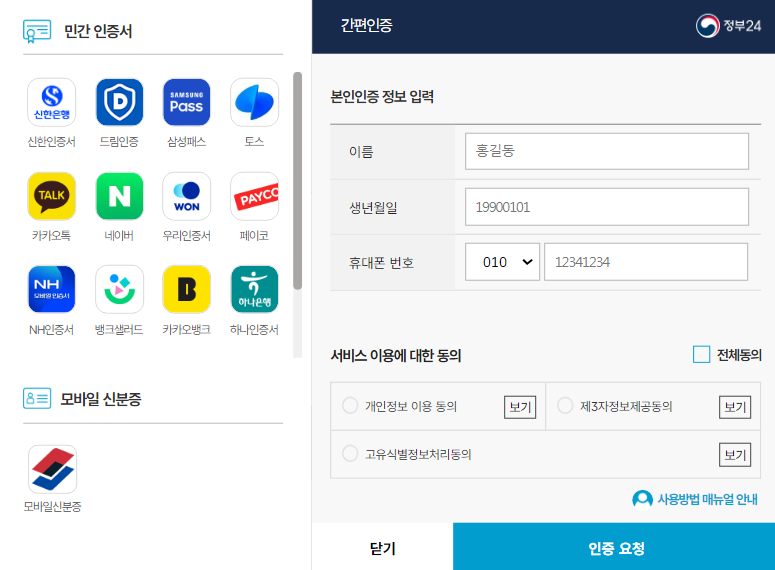The image size is (775, 570).
Task: Click the 정부24 logo
Action: (x=728, y=26)
